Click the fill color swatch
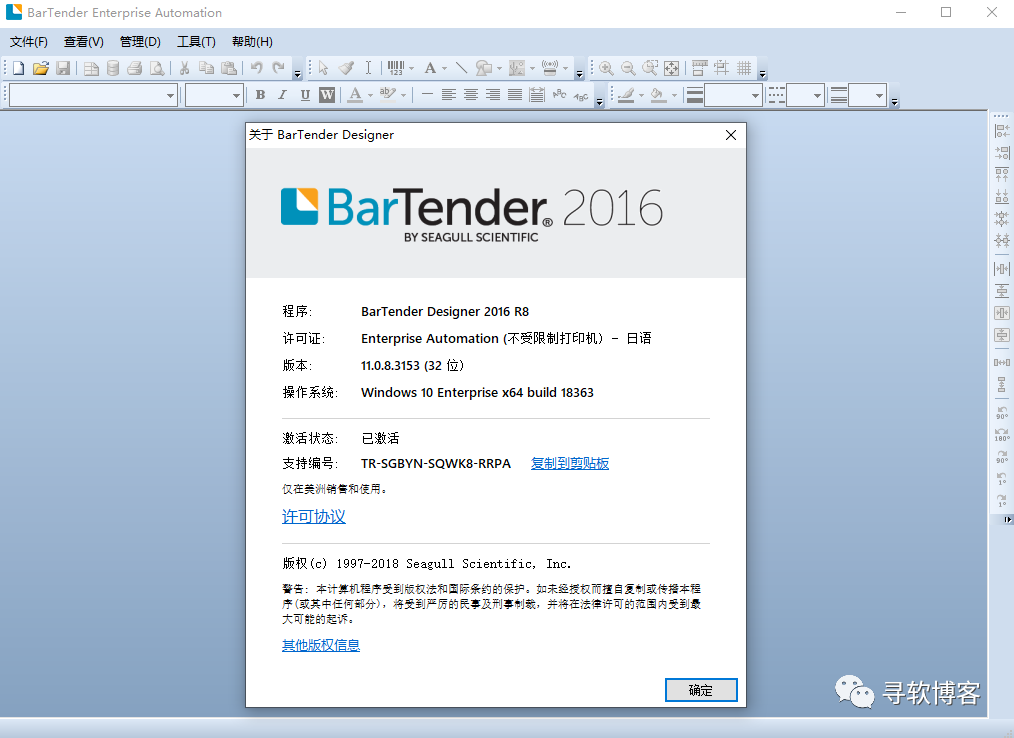 click(x=657, y=95)
